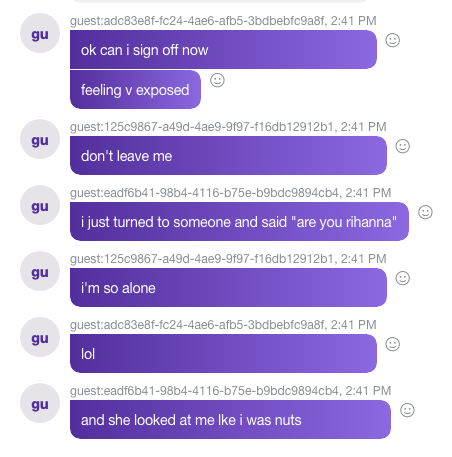Add reaction to 'are you rihanna' message

425,212
